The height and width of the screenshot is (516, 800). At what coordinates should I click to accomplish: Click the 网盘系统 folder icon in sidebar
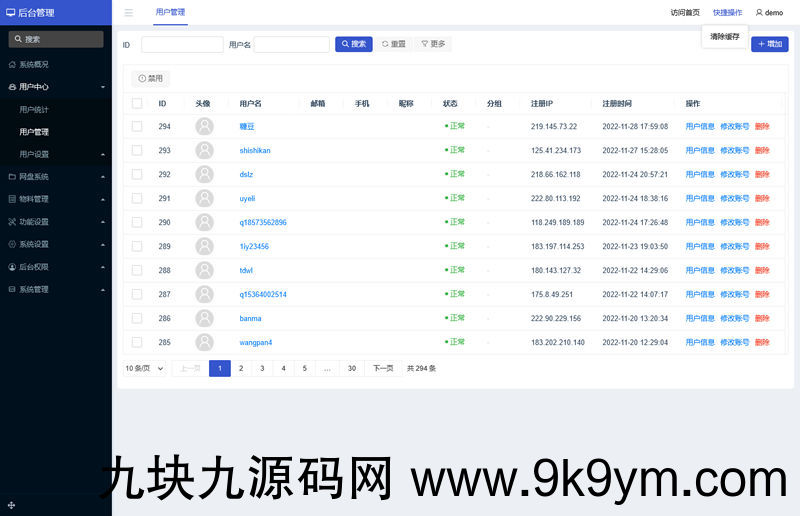[x=12, y=177]
